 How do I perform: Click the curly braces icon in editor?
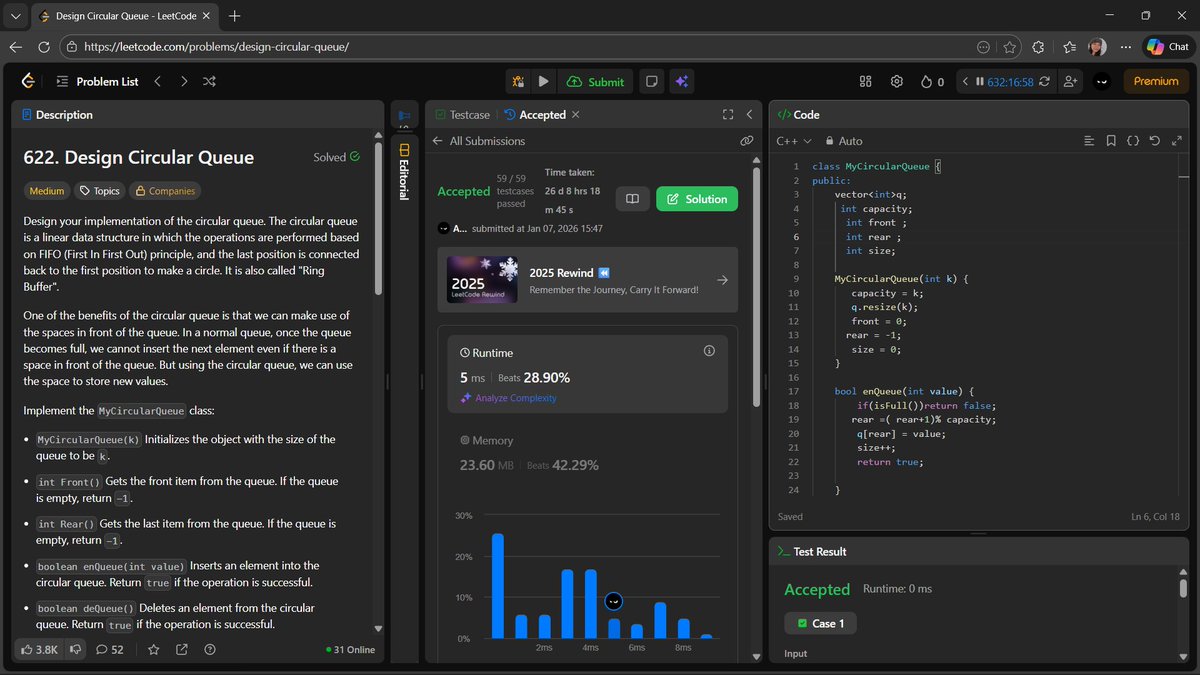coord(1133,141)
